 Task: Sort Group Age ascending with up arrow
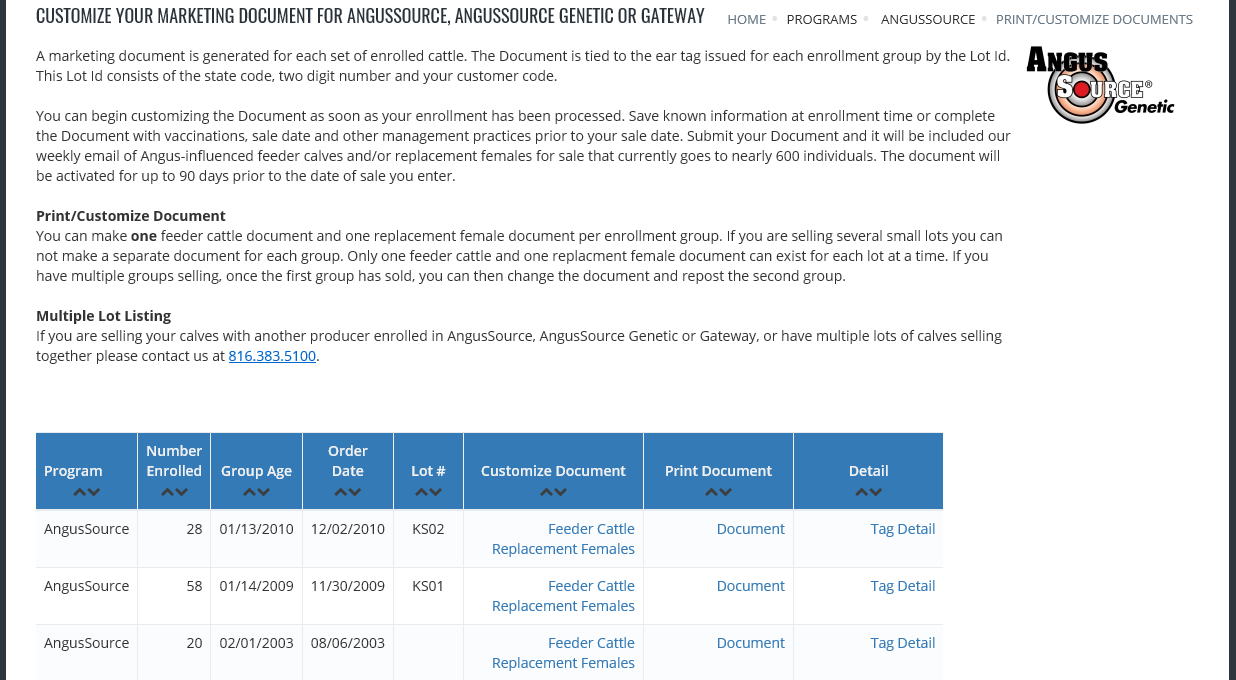click(250, 492)
